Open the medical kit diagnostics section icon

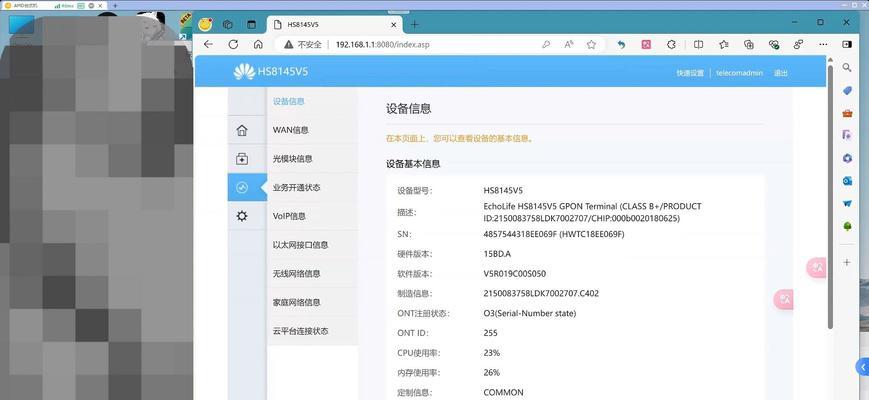pos(242,159)
